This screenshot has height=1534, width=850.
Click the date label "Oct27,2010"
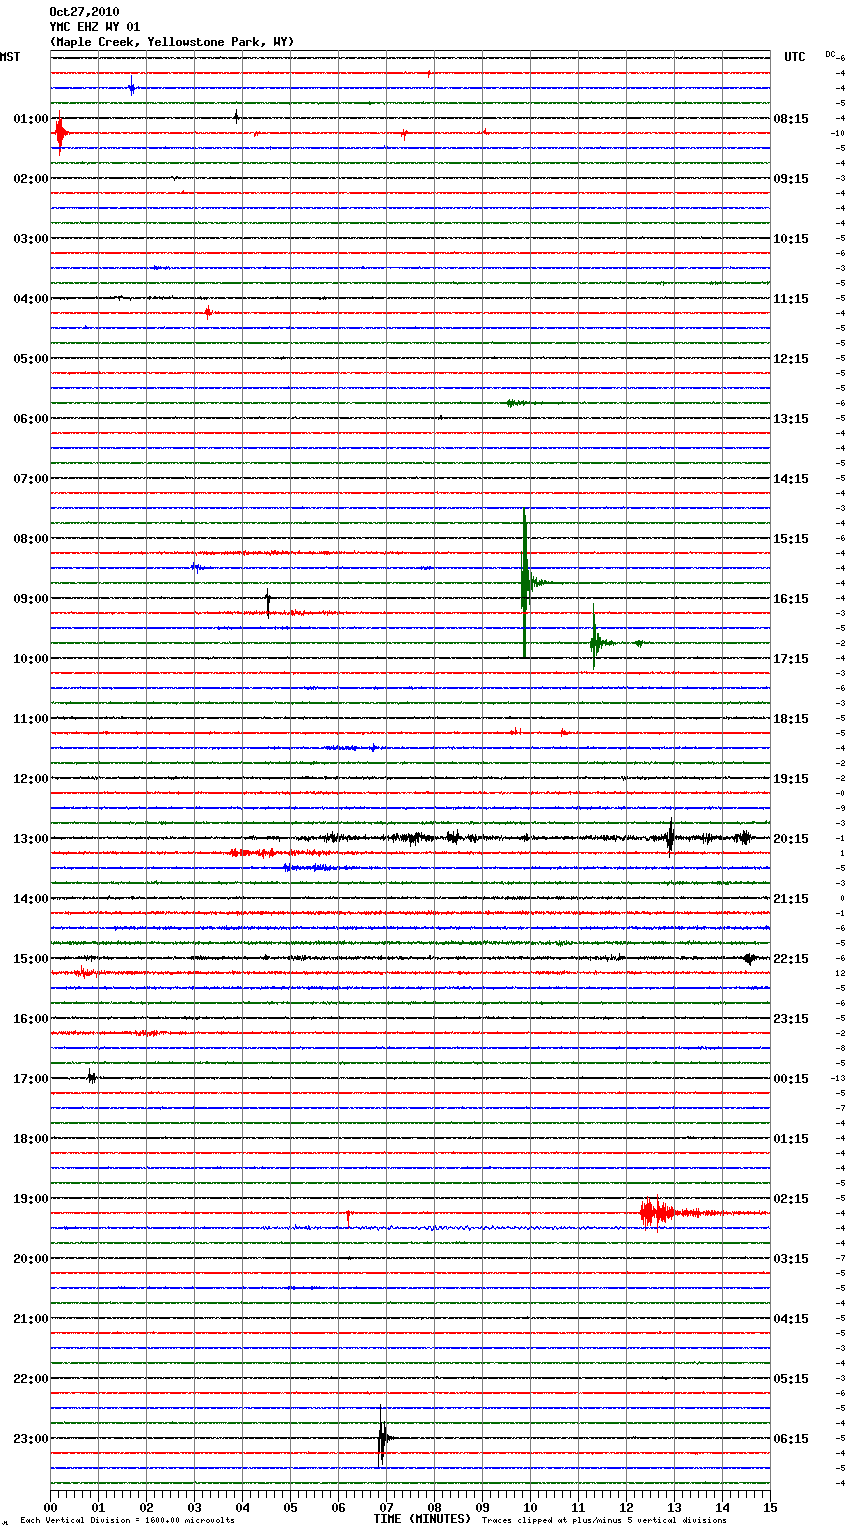(x=84, y=12)
